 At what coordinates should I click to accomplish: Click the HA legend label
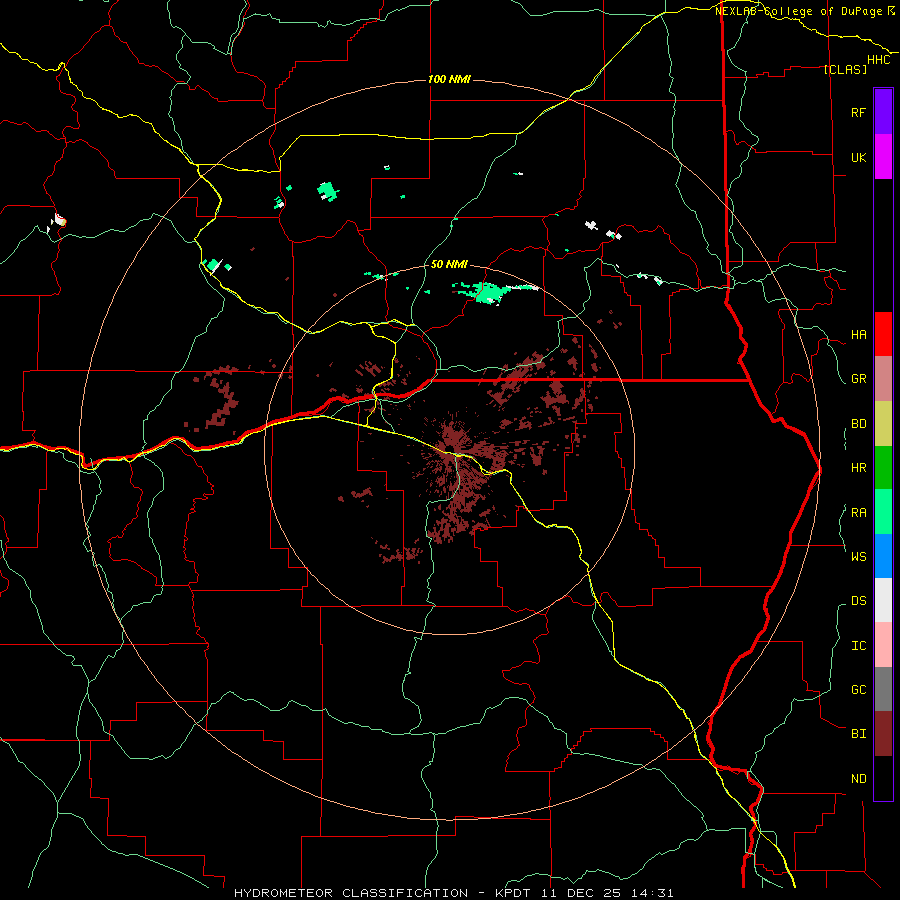point(858,334)
